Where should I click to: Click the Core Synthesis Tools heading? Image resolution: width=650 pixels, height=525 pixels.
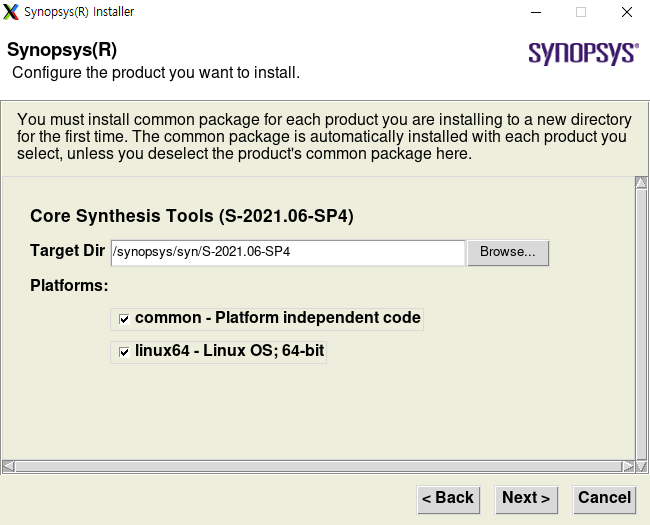[192, 216]
